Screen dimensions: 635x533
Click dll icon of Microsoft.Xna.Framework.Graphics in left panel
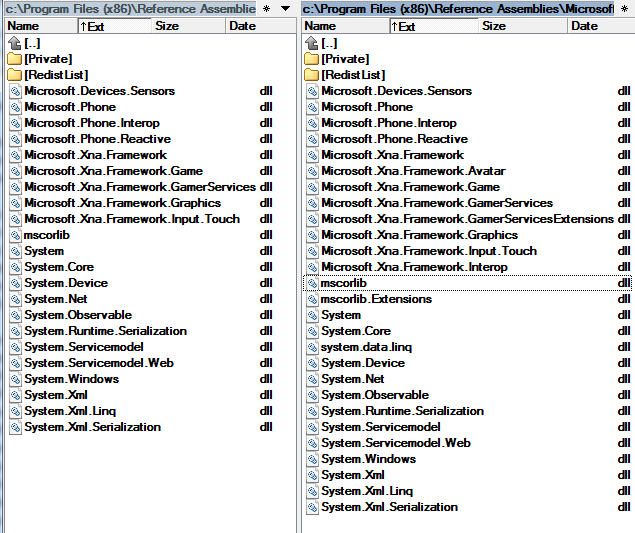[15, 203]
